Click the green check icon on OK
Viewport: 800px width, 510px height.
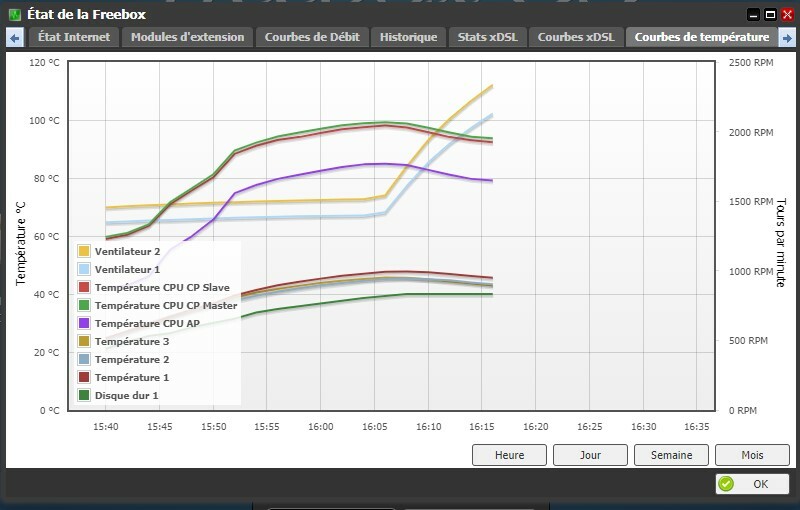[726, 484]
